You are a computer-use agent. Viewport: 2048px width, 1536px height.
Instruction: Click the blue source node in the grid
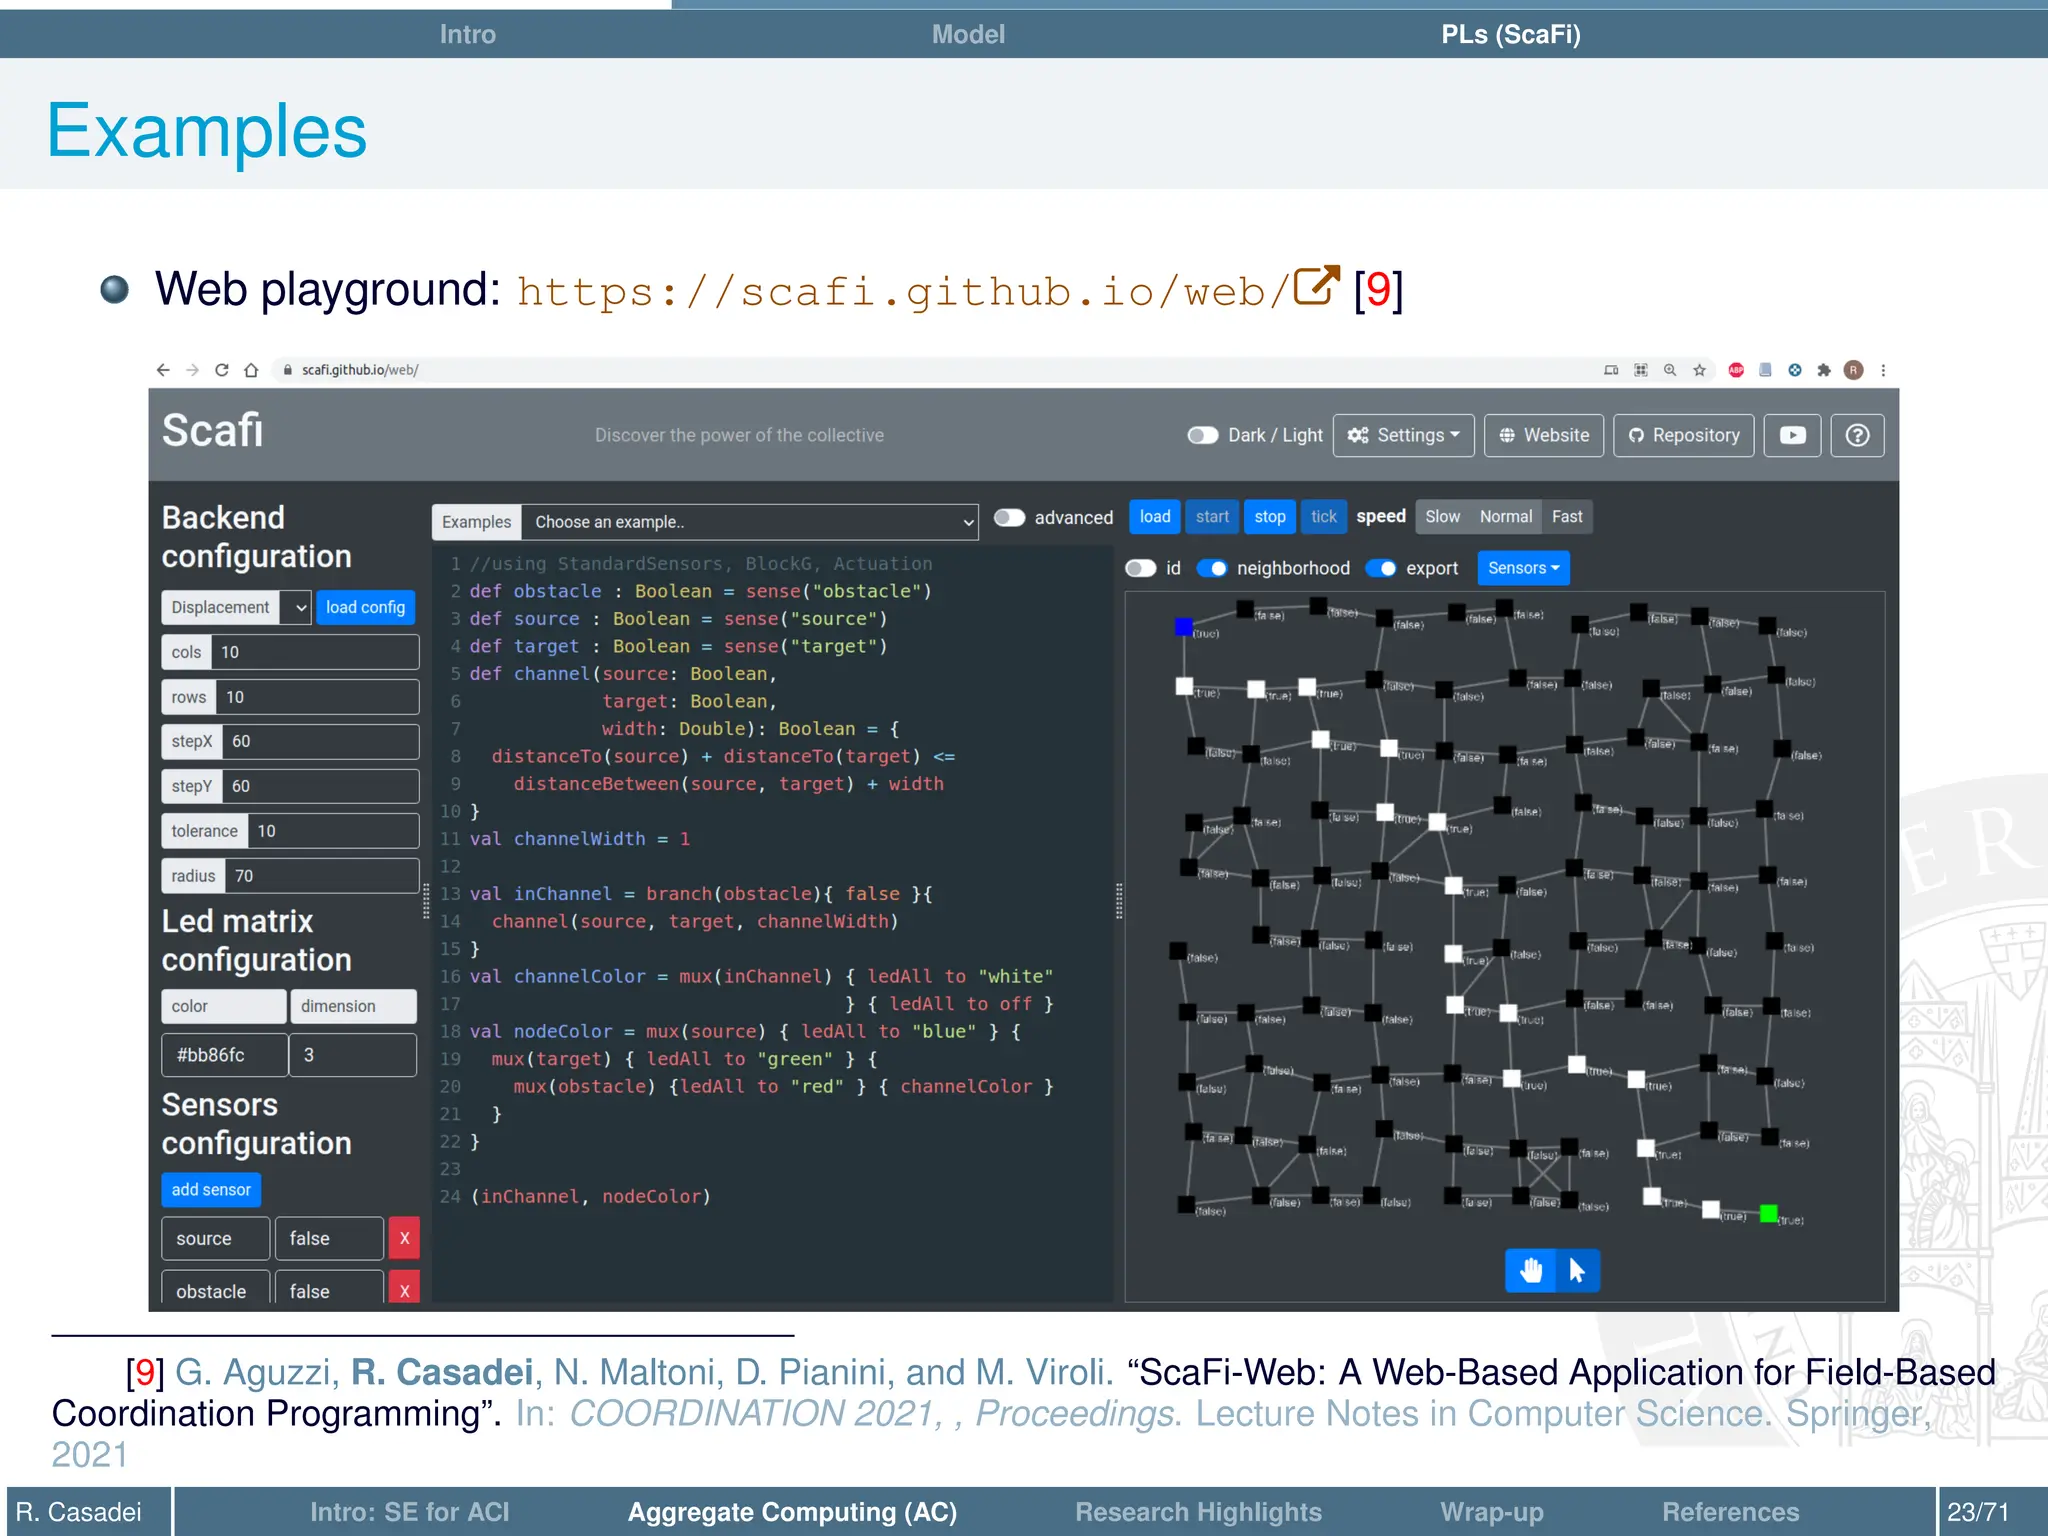1184,627
